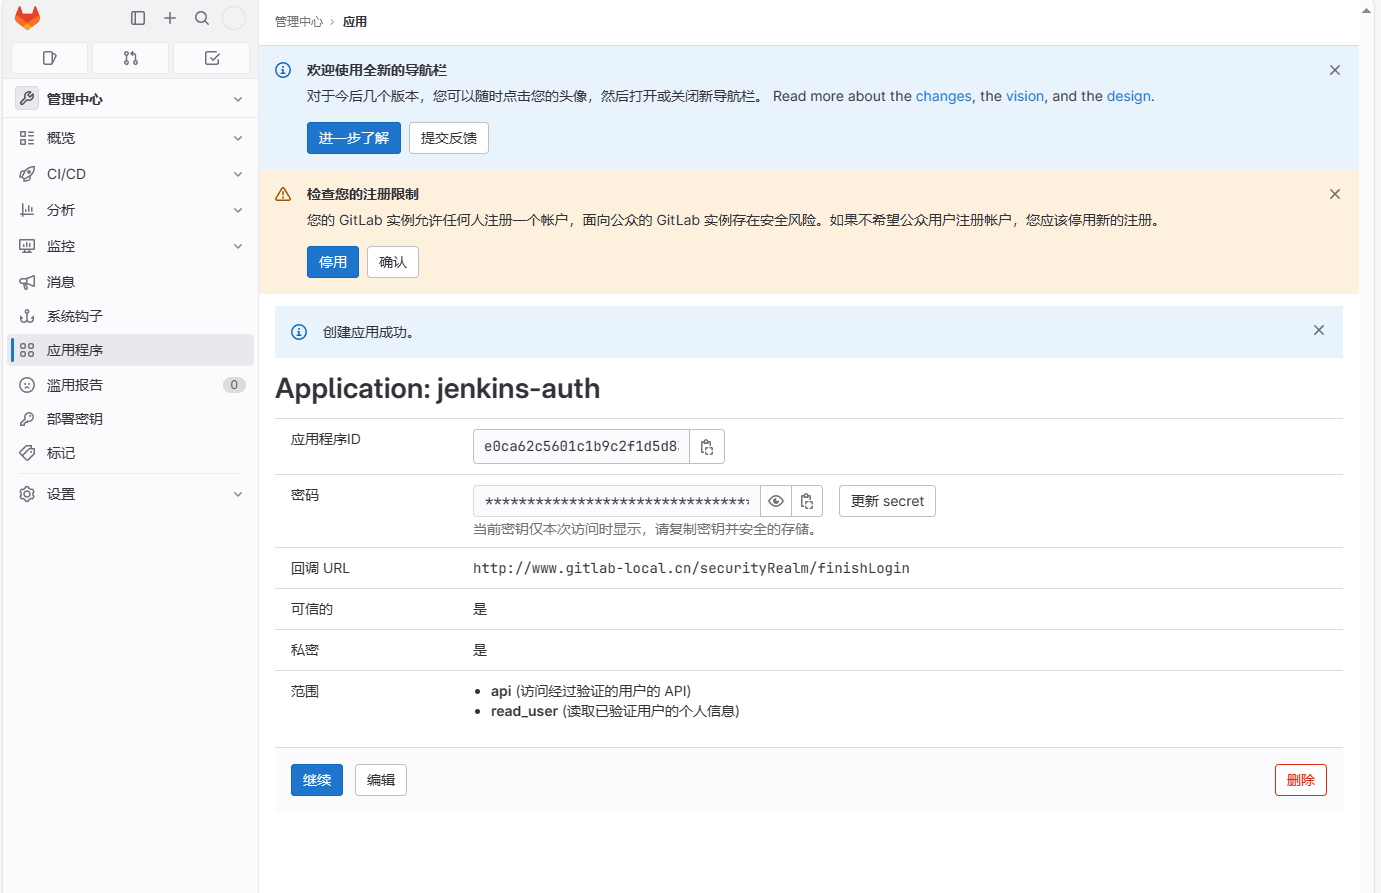
Task: Follow the 'vision' link
Action: pyautogui.click(x=1025, y=96)
